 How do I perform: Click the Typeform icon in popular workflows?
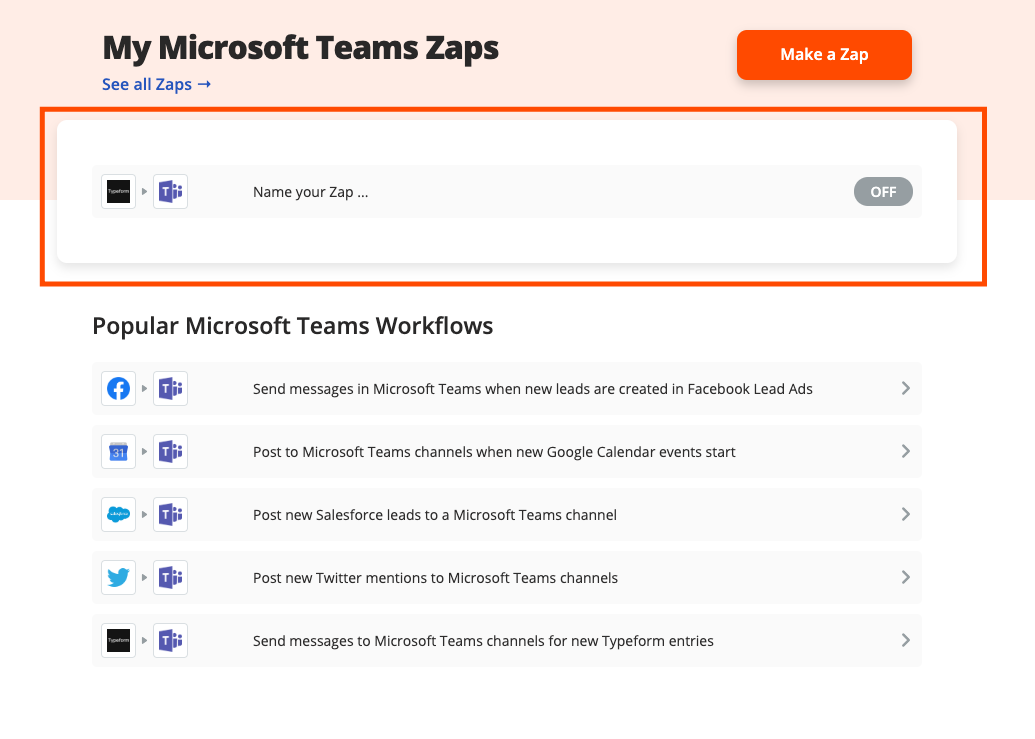coord(118,640)
